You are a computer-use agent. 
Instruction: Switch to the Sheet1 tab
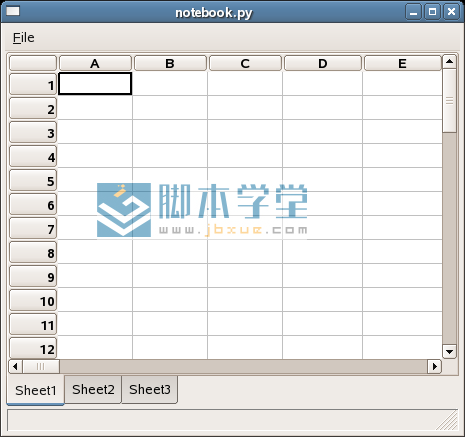tap(35, 390)
